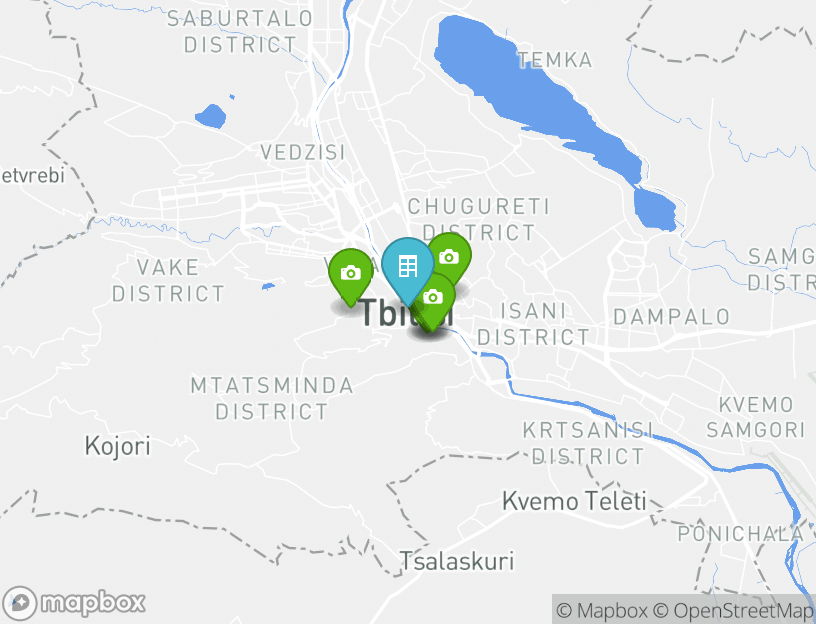Open the Mapbox logo in the corner

73,604
